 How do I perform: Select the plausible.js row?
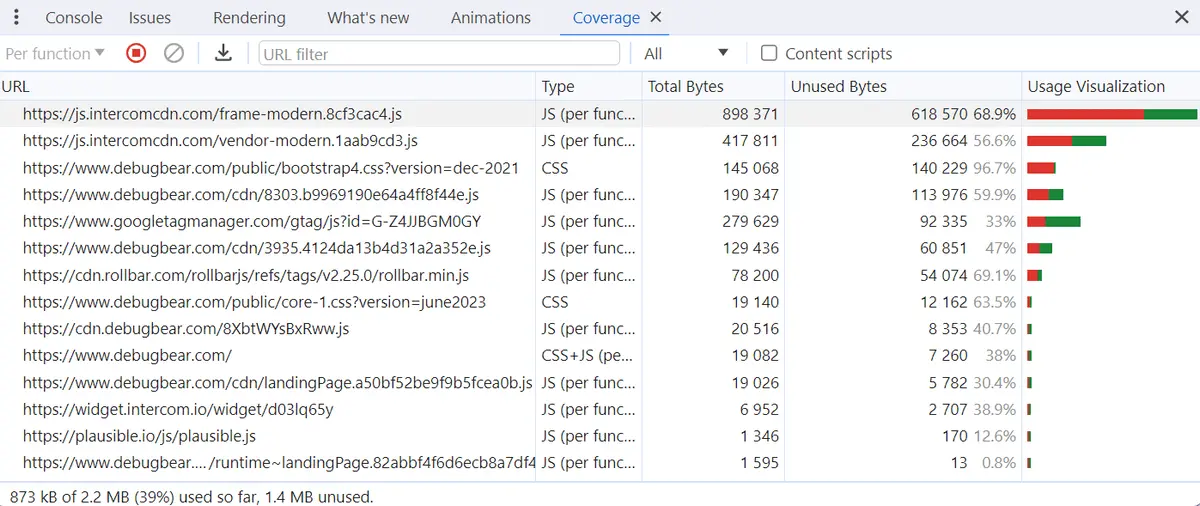(600, 436)
